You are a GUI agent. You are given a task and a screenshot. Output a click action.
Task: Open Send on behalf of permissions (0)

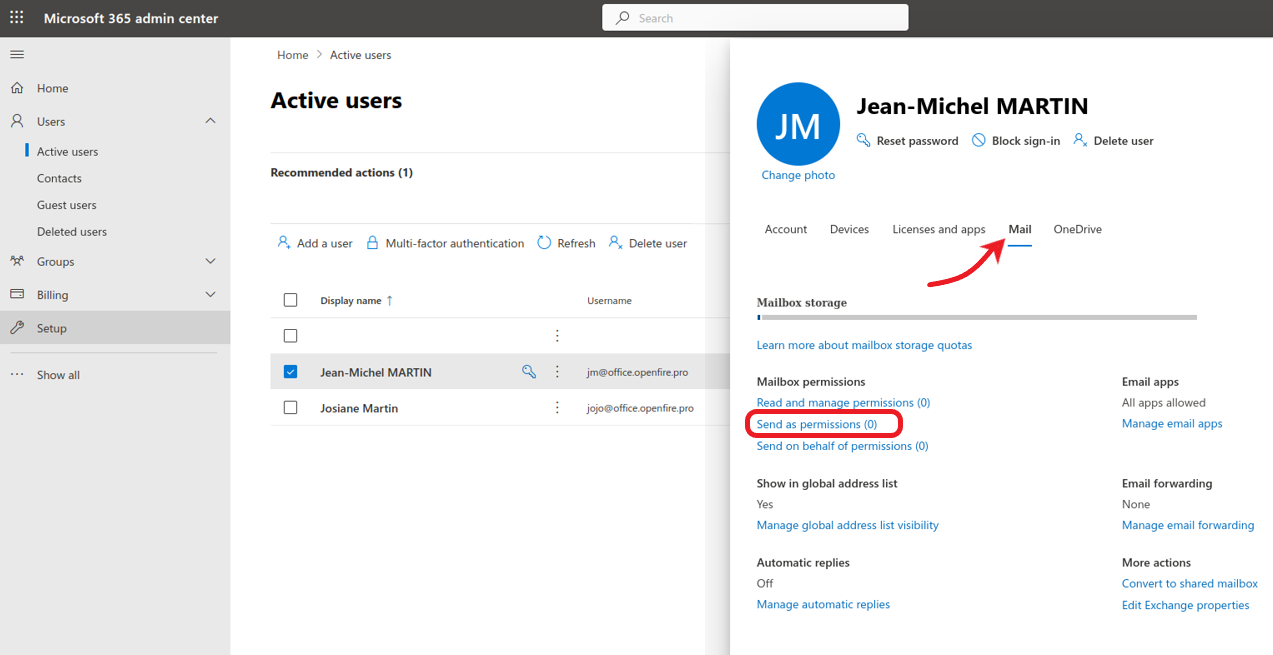842,446
